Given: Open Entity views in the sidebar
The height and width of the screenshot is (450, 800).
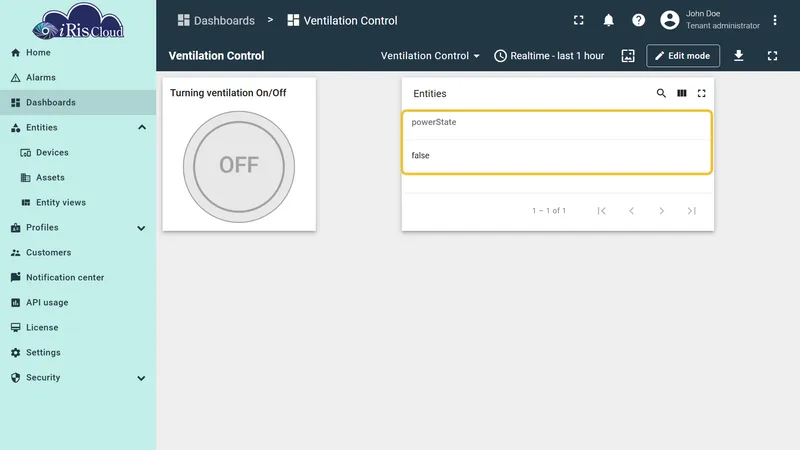Looking at the screenshot, I should (78, 203).
